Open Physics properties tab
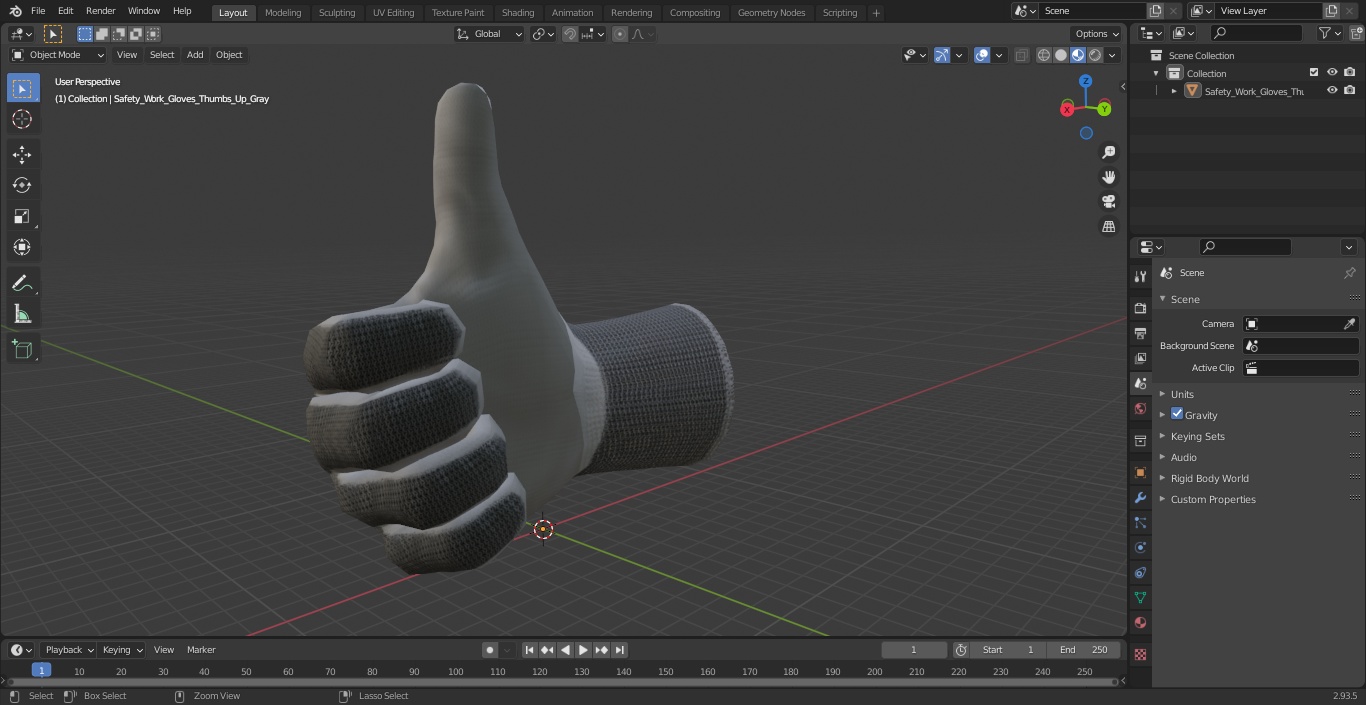 click(1140, 547)
